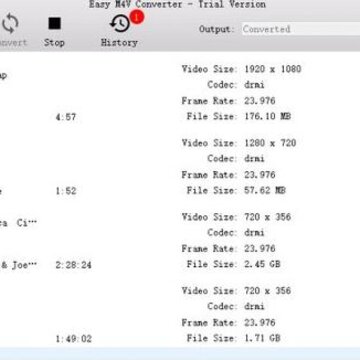Viewport: 360px width, 360px height.
Task: Click the Output field showing Converted
Action: tap(301, 29)
